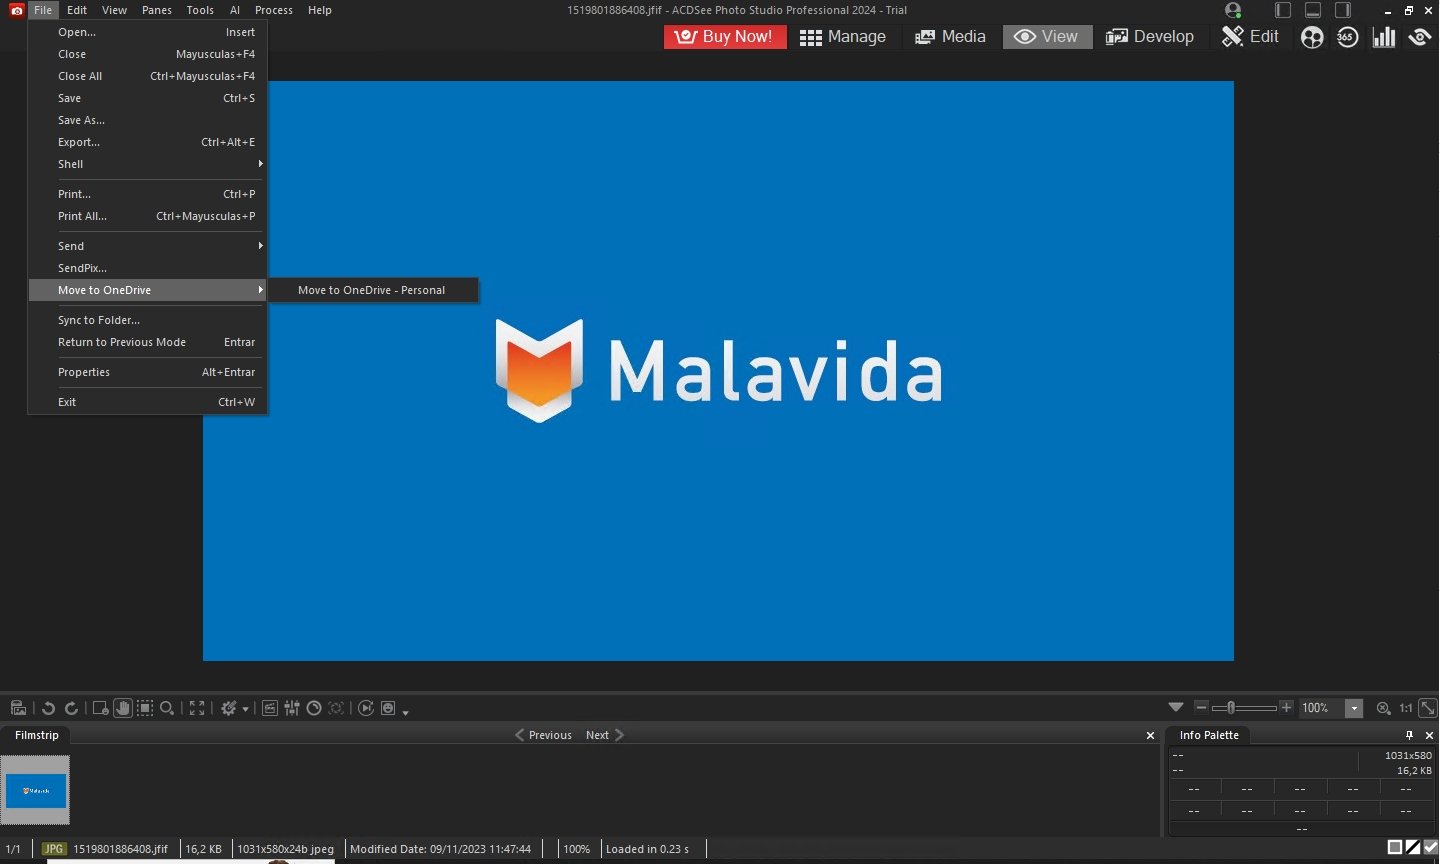Switch to Media mode
1440x864 pixels.
(950, 37)
